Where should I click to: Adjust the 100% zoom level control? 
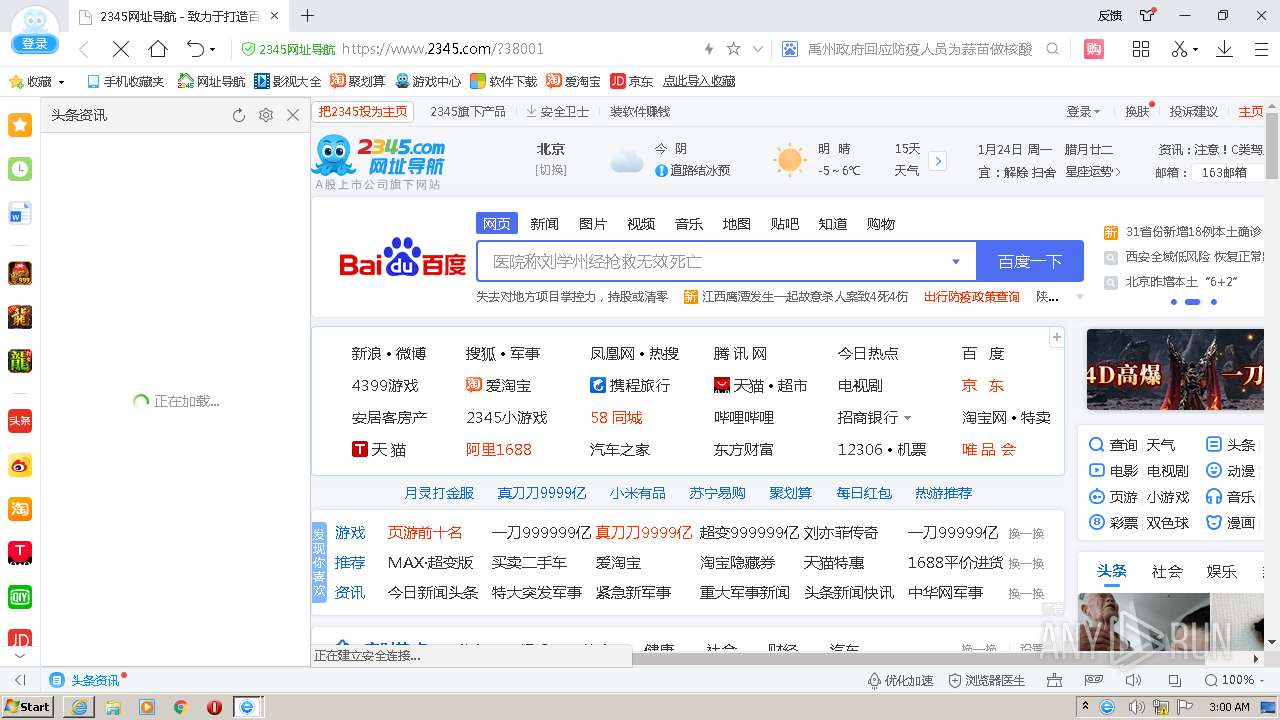point(1236,680)
